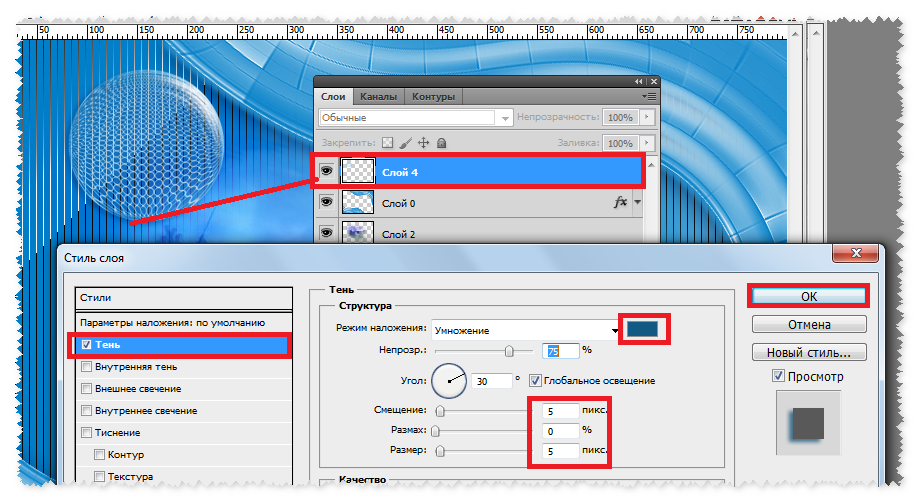Hide layer Слой 4 with eye icon
The image size is (920, 503).
(x=326, y=171)
